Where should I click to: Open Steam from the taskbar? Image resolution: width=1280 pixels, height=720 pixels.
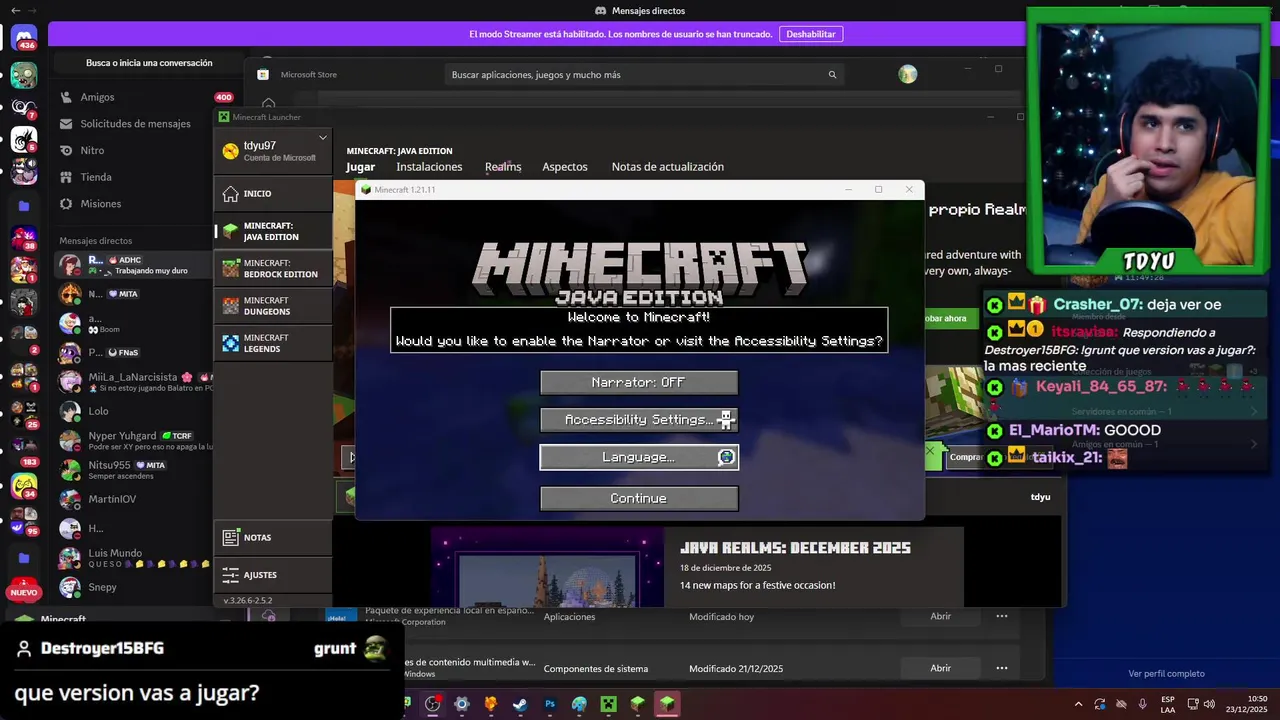click(x=520, y=704)
